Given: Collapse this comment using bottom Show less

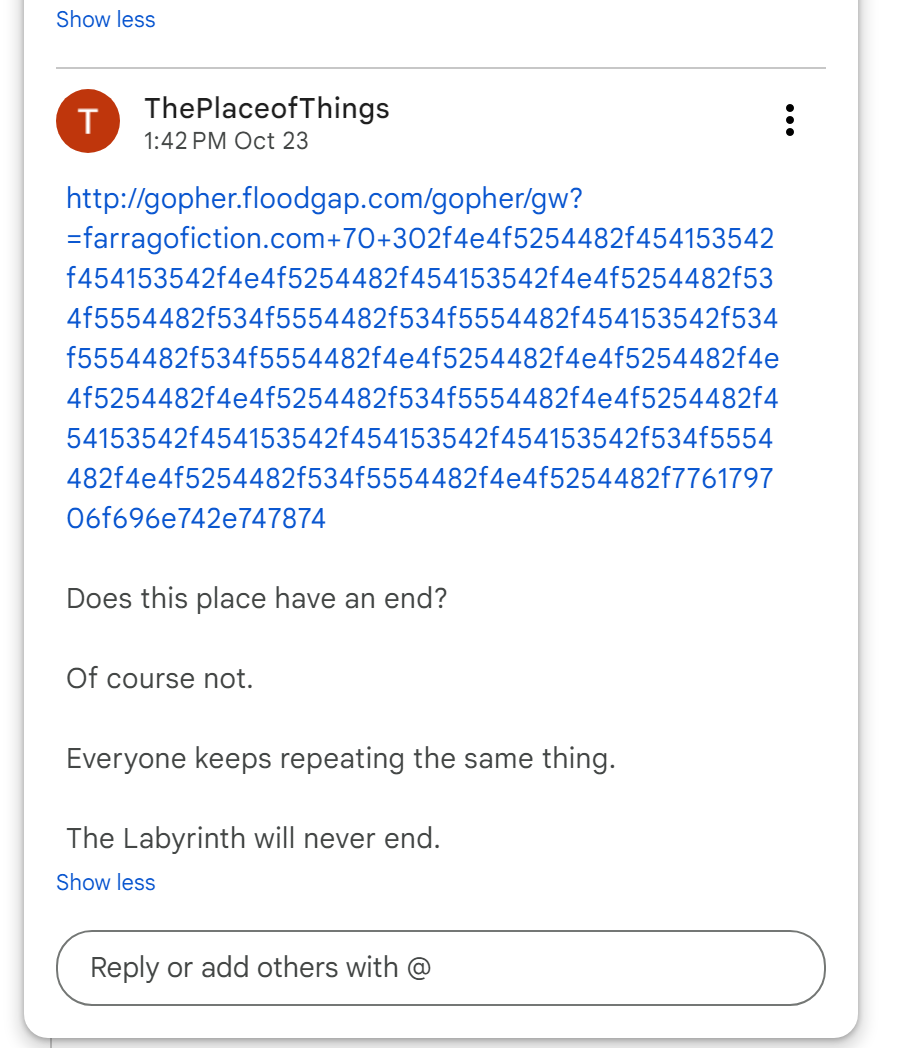Looking at the screenshot, I should click(x=106, y=882).
